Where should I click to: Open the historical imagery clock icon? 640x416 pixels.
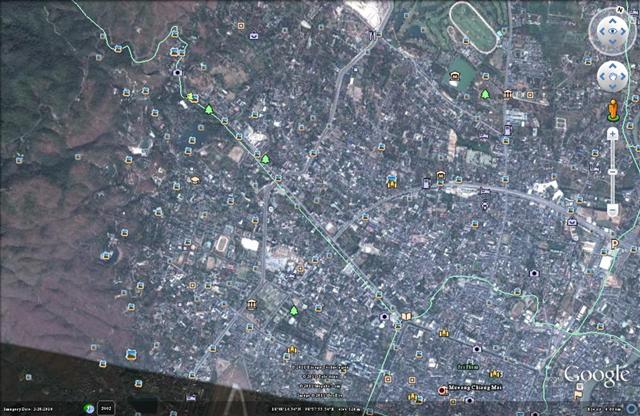click(x=89, y=408)
